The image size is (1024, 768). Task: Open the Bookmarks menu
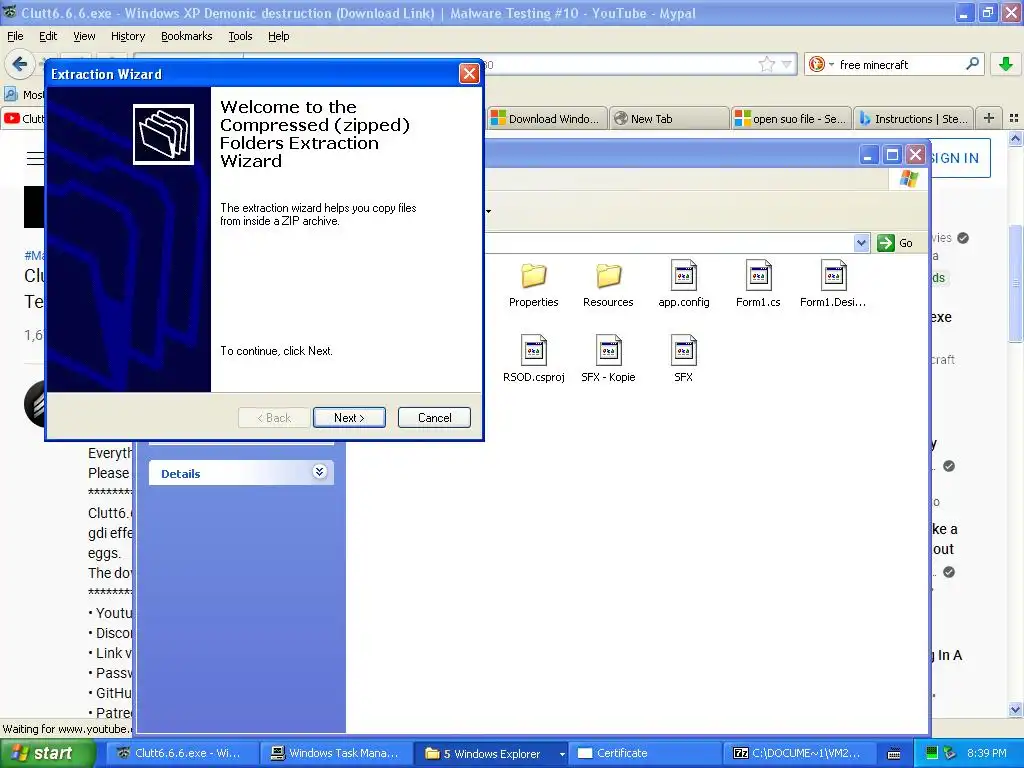pyautogui.click(x=187, y=36)
